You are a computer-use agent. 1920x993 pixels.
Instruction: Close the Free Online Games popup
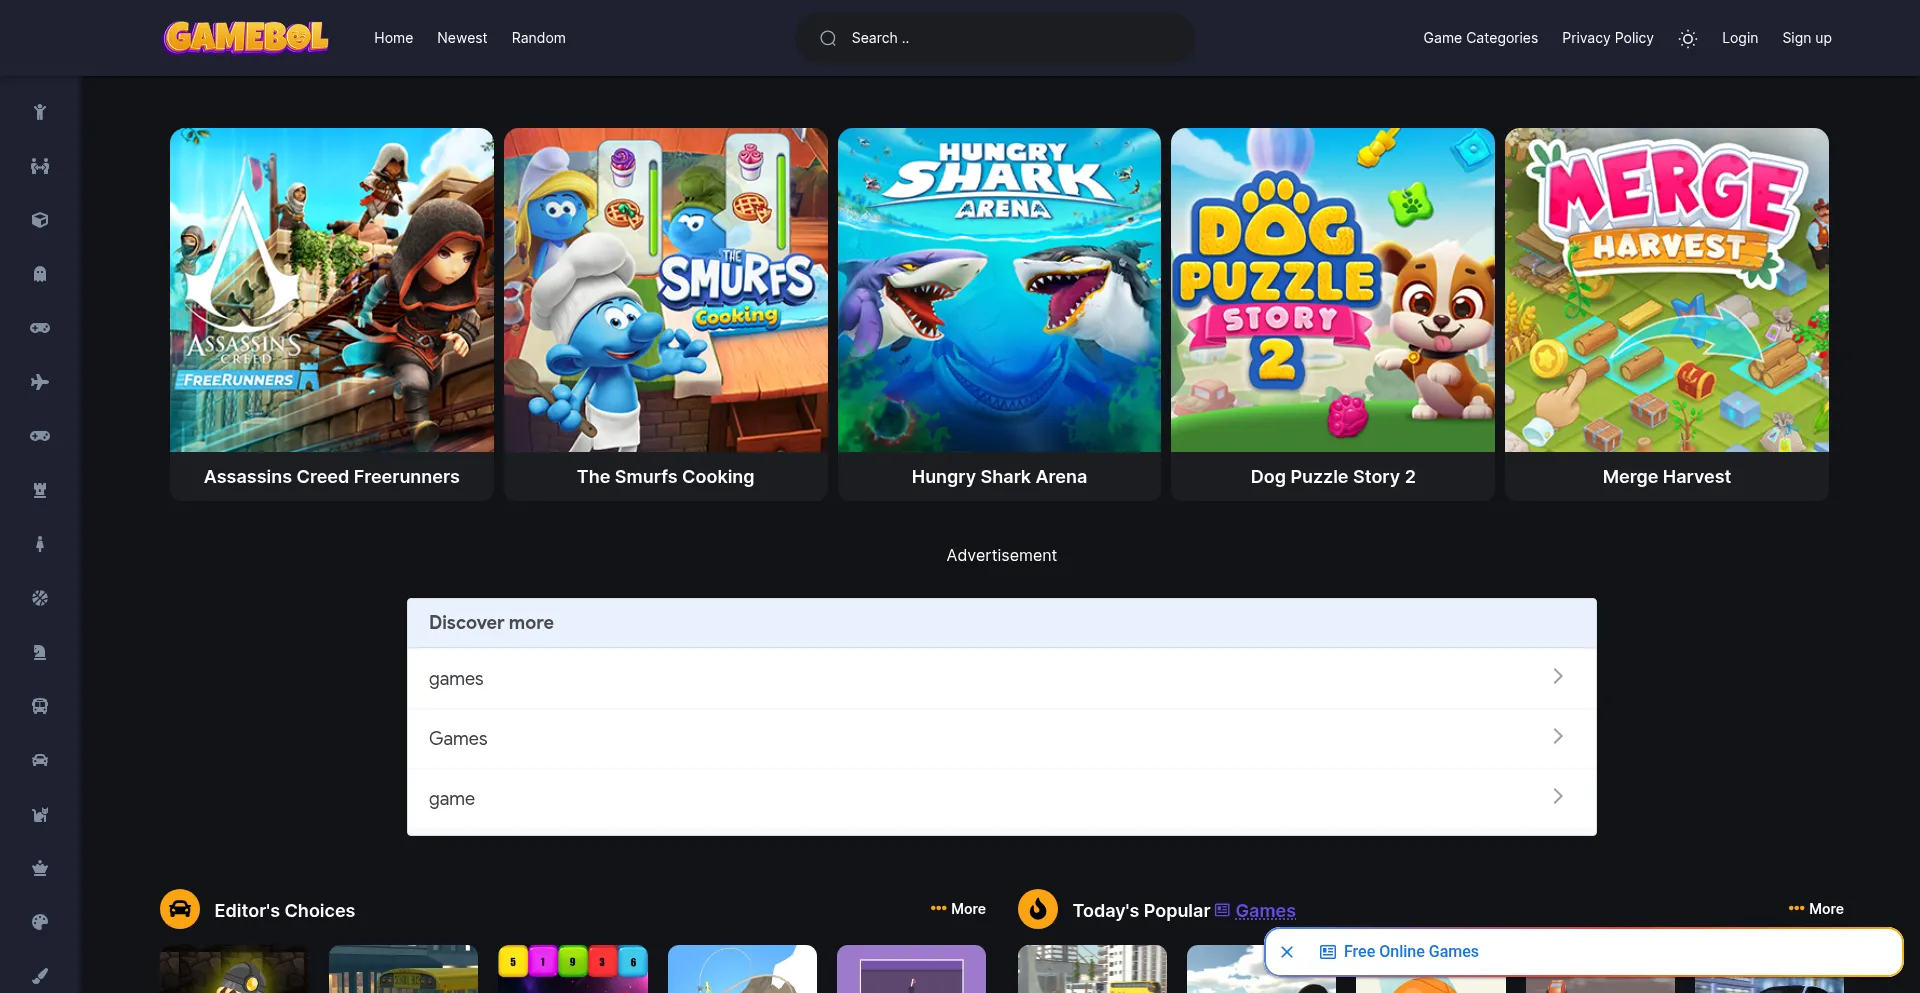(1287, 952)
